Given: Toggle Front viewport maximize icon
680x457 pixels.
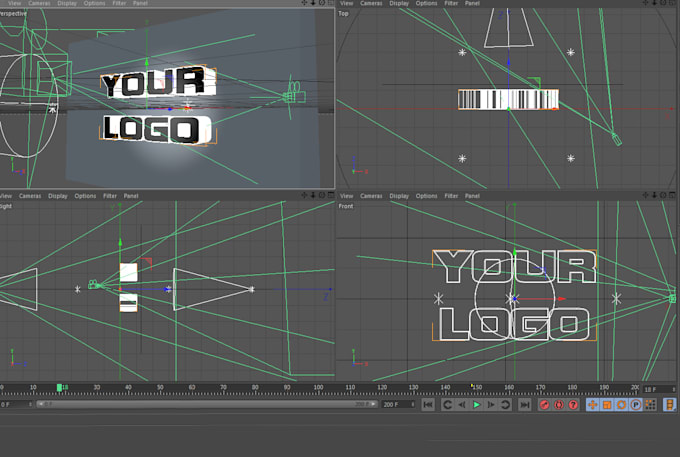Looking at the screenshot, I should tap(672, 196).
